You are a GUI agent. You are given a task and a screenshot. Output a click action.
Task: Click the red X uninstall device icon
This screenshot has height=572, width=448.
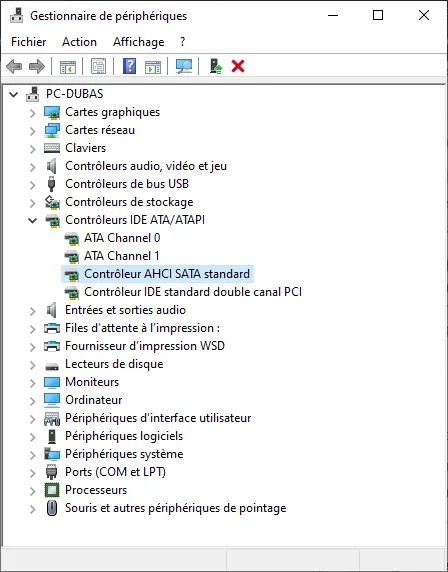[238, 66]
